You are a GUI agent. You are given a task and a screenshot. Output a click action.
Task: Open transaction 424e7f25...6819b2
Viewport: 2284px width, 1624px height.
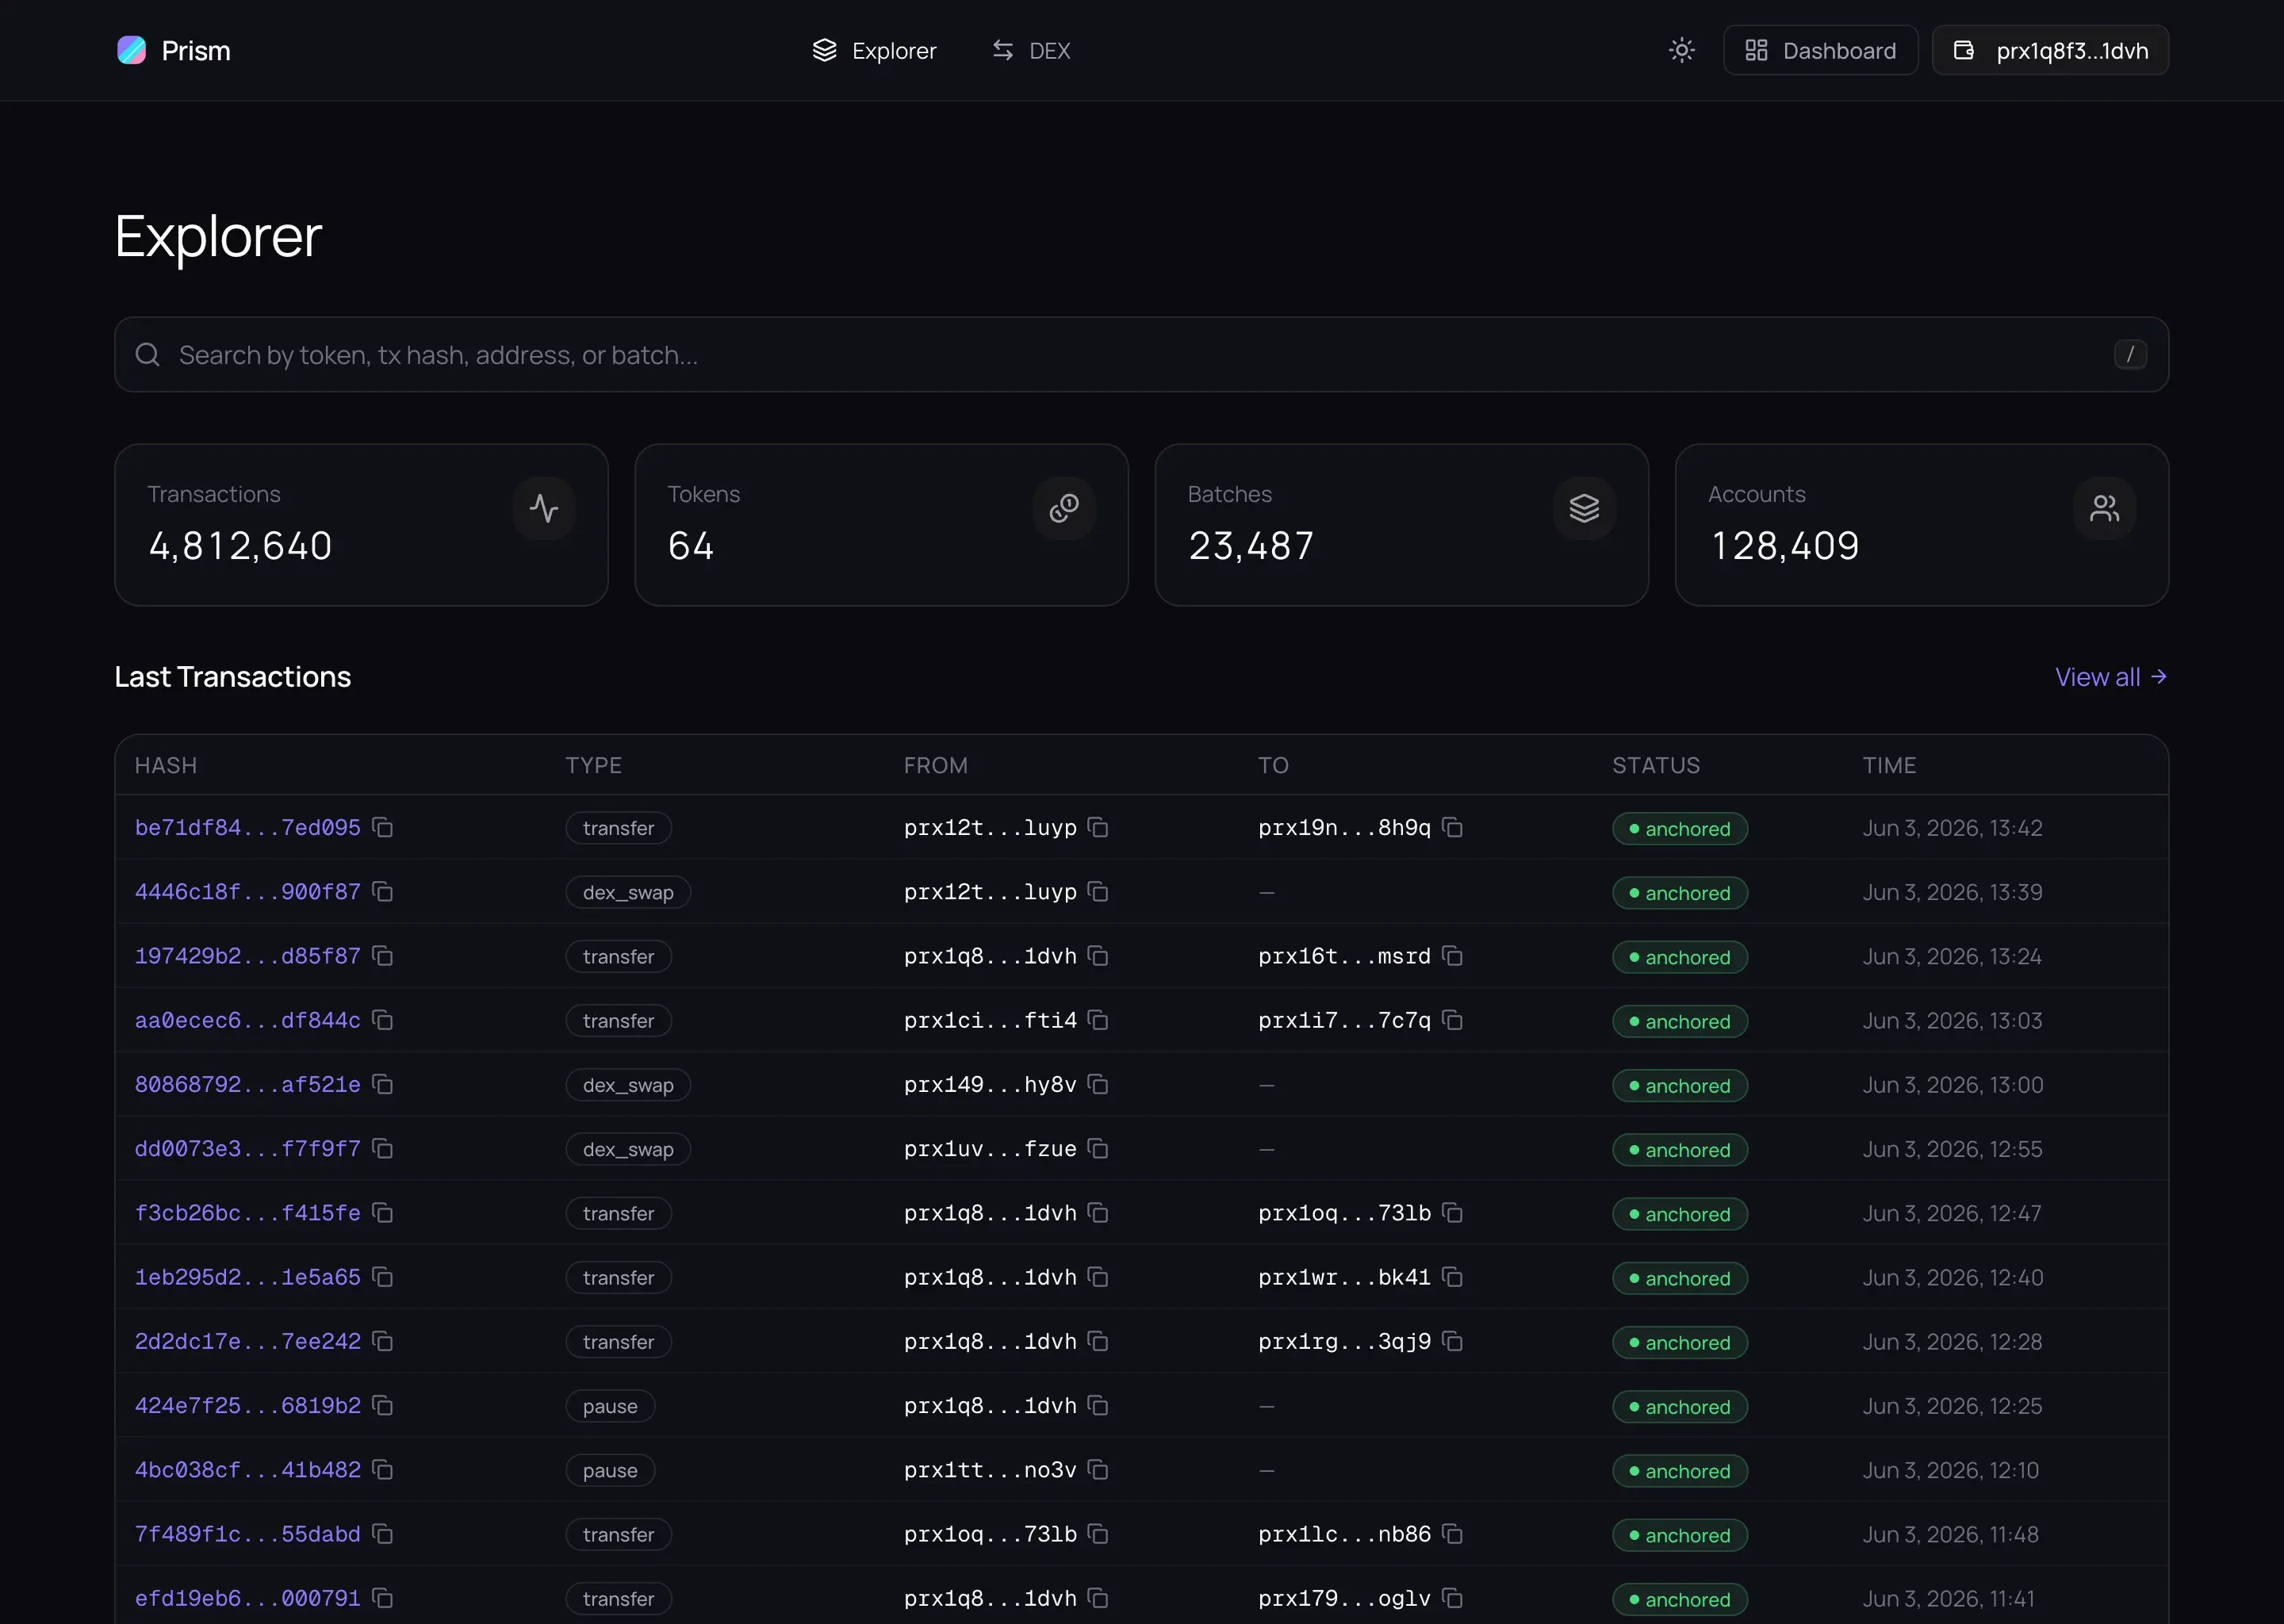tap(247, 1404)
